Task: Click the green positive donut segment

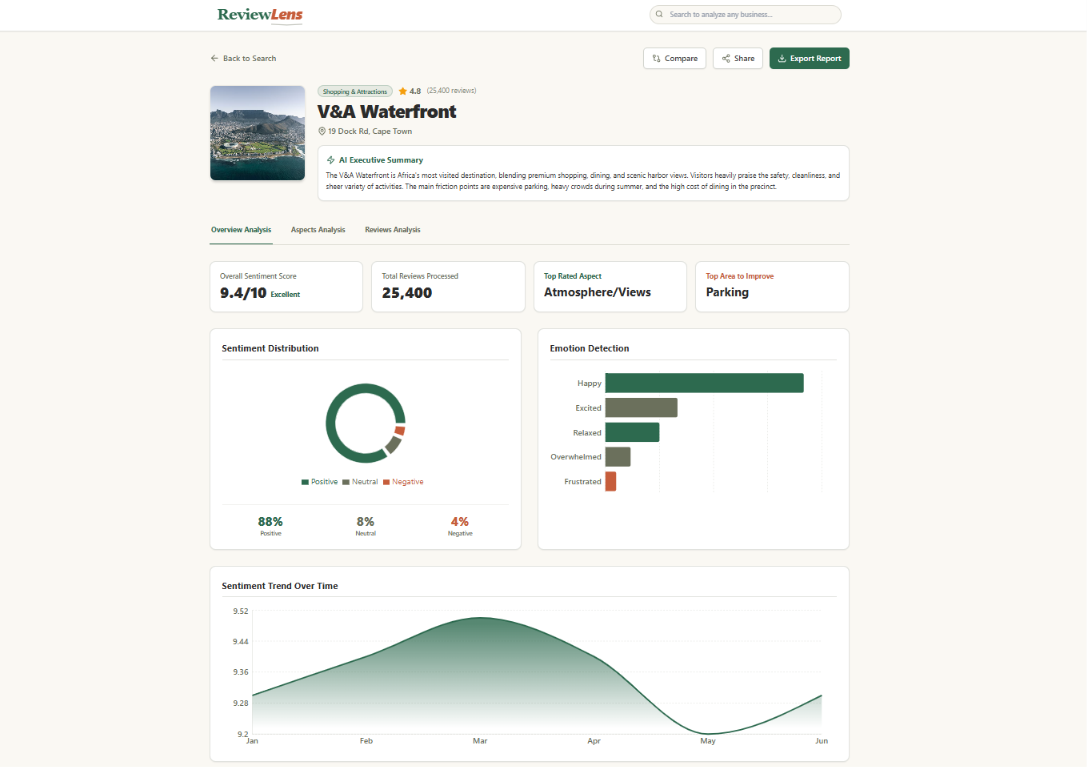Action: click(x=331, y=423)
